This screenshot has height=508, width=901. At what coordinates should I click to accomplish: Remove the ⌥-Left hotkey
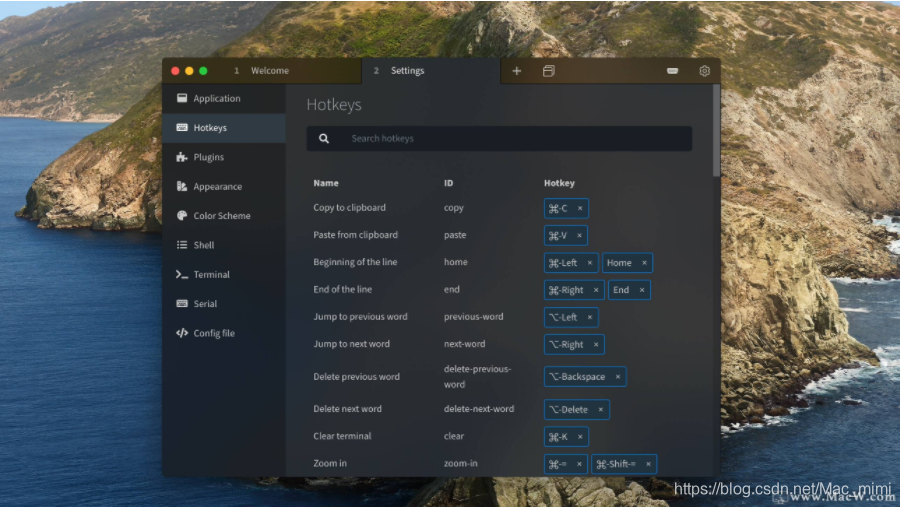(x=590, y=317)
